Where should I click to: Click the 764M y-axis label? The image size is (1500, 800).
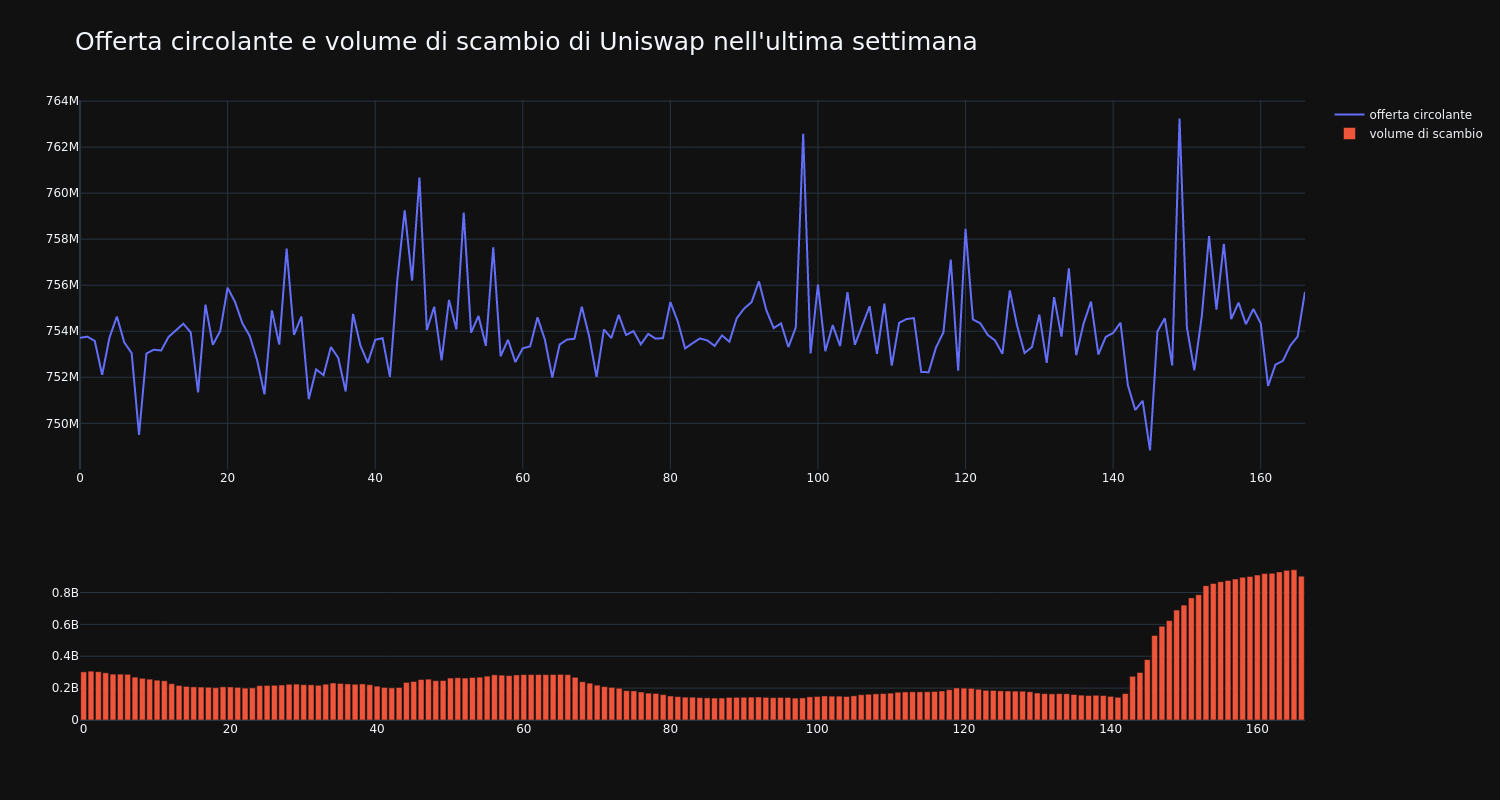62,101
